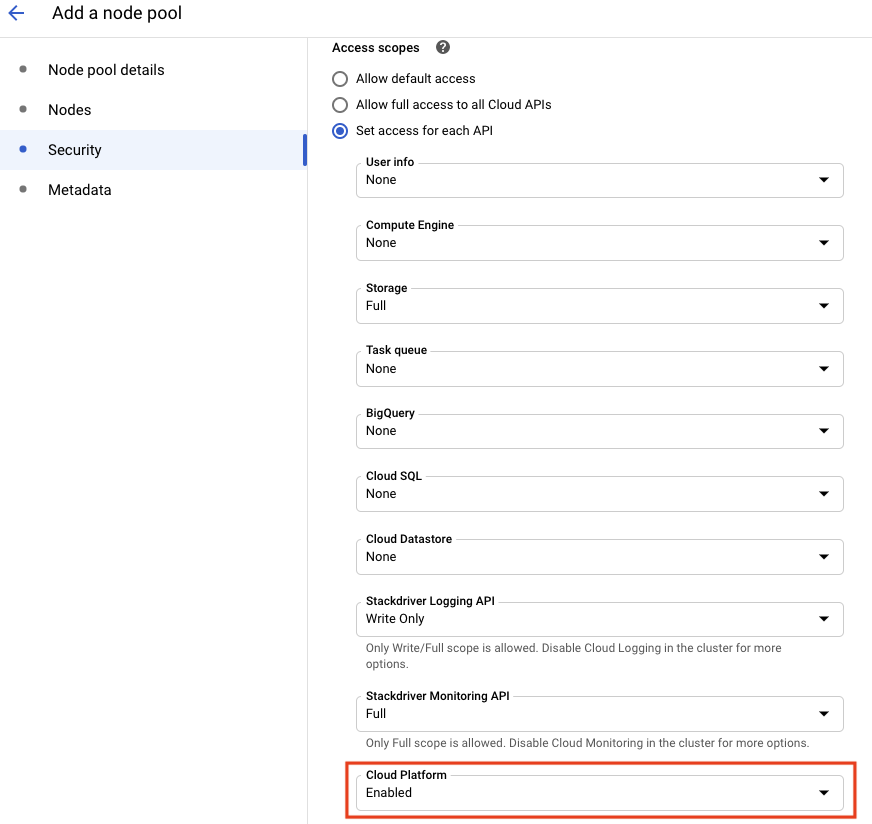The height and width of the screenshot is (824, 872).
Task: Open Stackdriver Monitoring API dropdown
Action: point(599,714)
